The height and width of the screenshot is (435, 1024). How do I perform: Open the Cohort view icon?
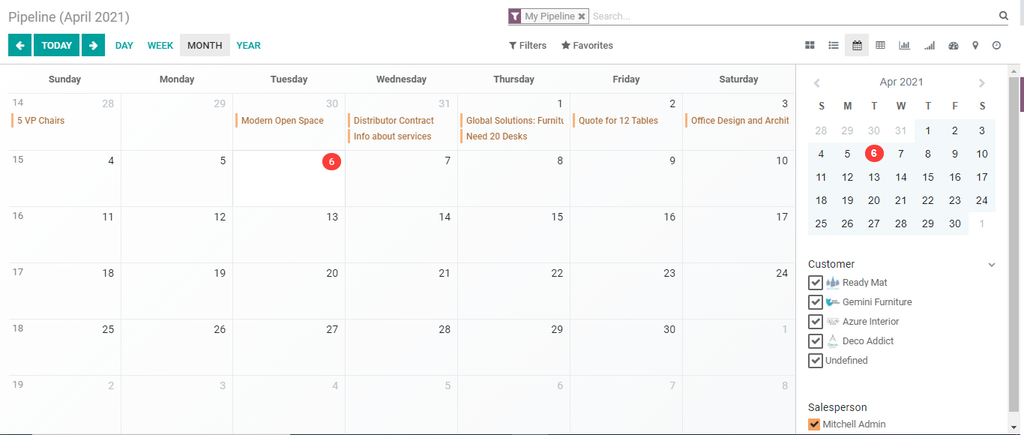click(x=929, y=45)
